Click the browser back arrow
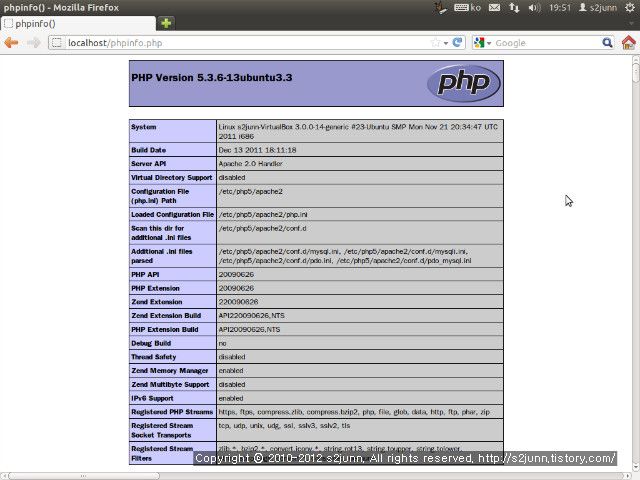The height and width of the screenshot is (480, 640). (11, 42)
